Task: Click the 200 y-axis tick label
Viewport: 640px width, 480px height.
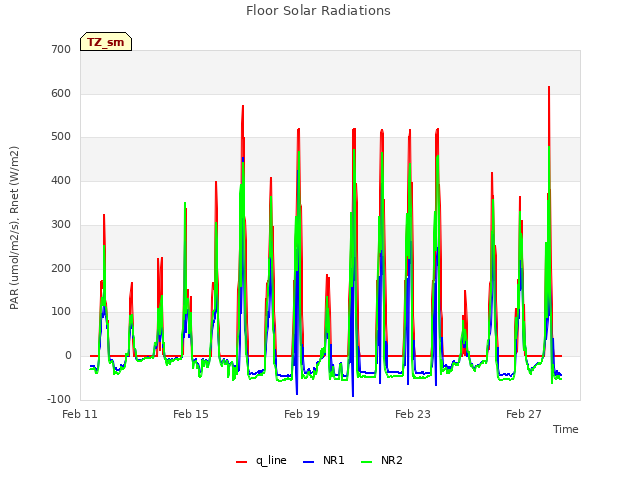Action: (x=61, y=268)
